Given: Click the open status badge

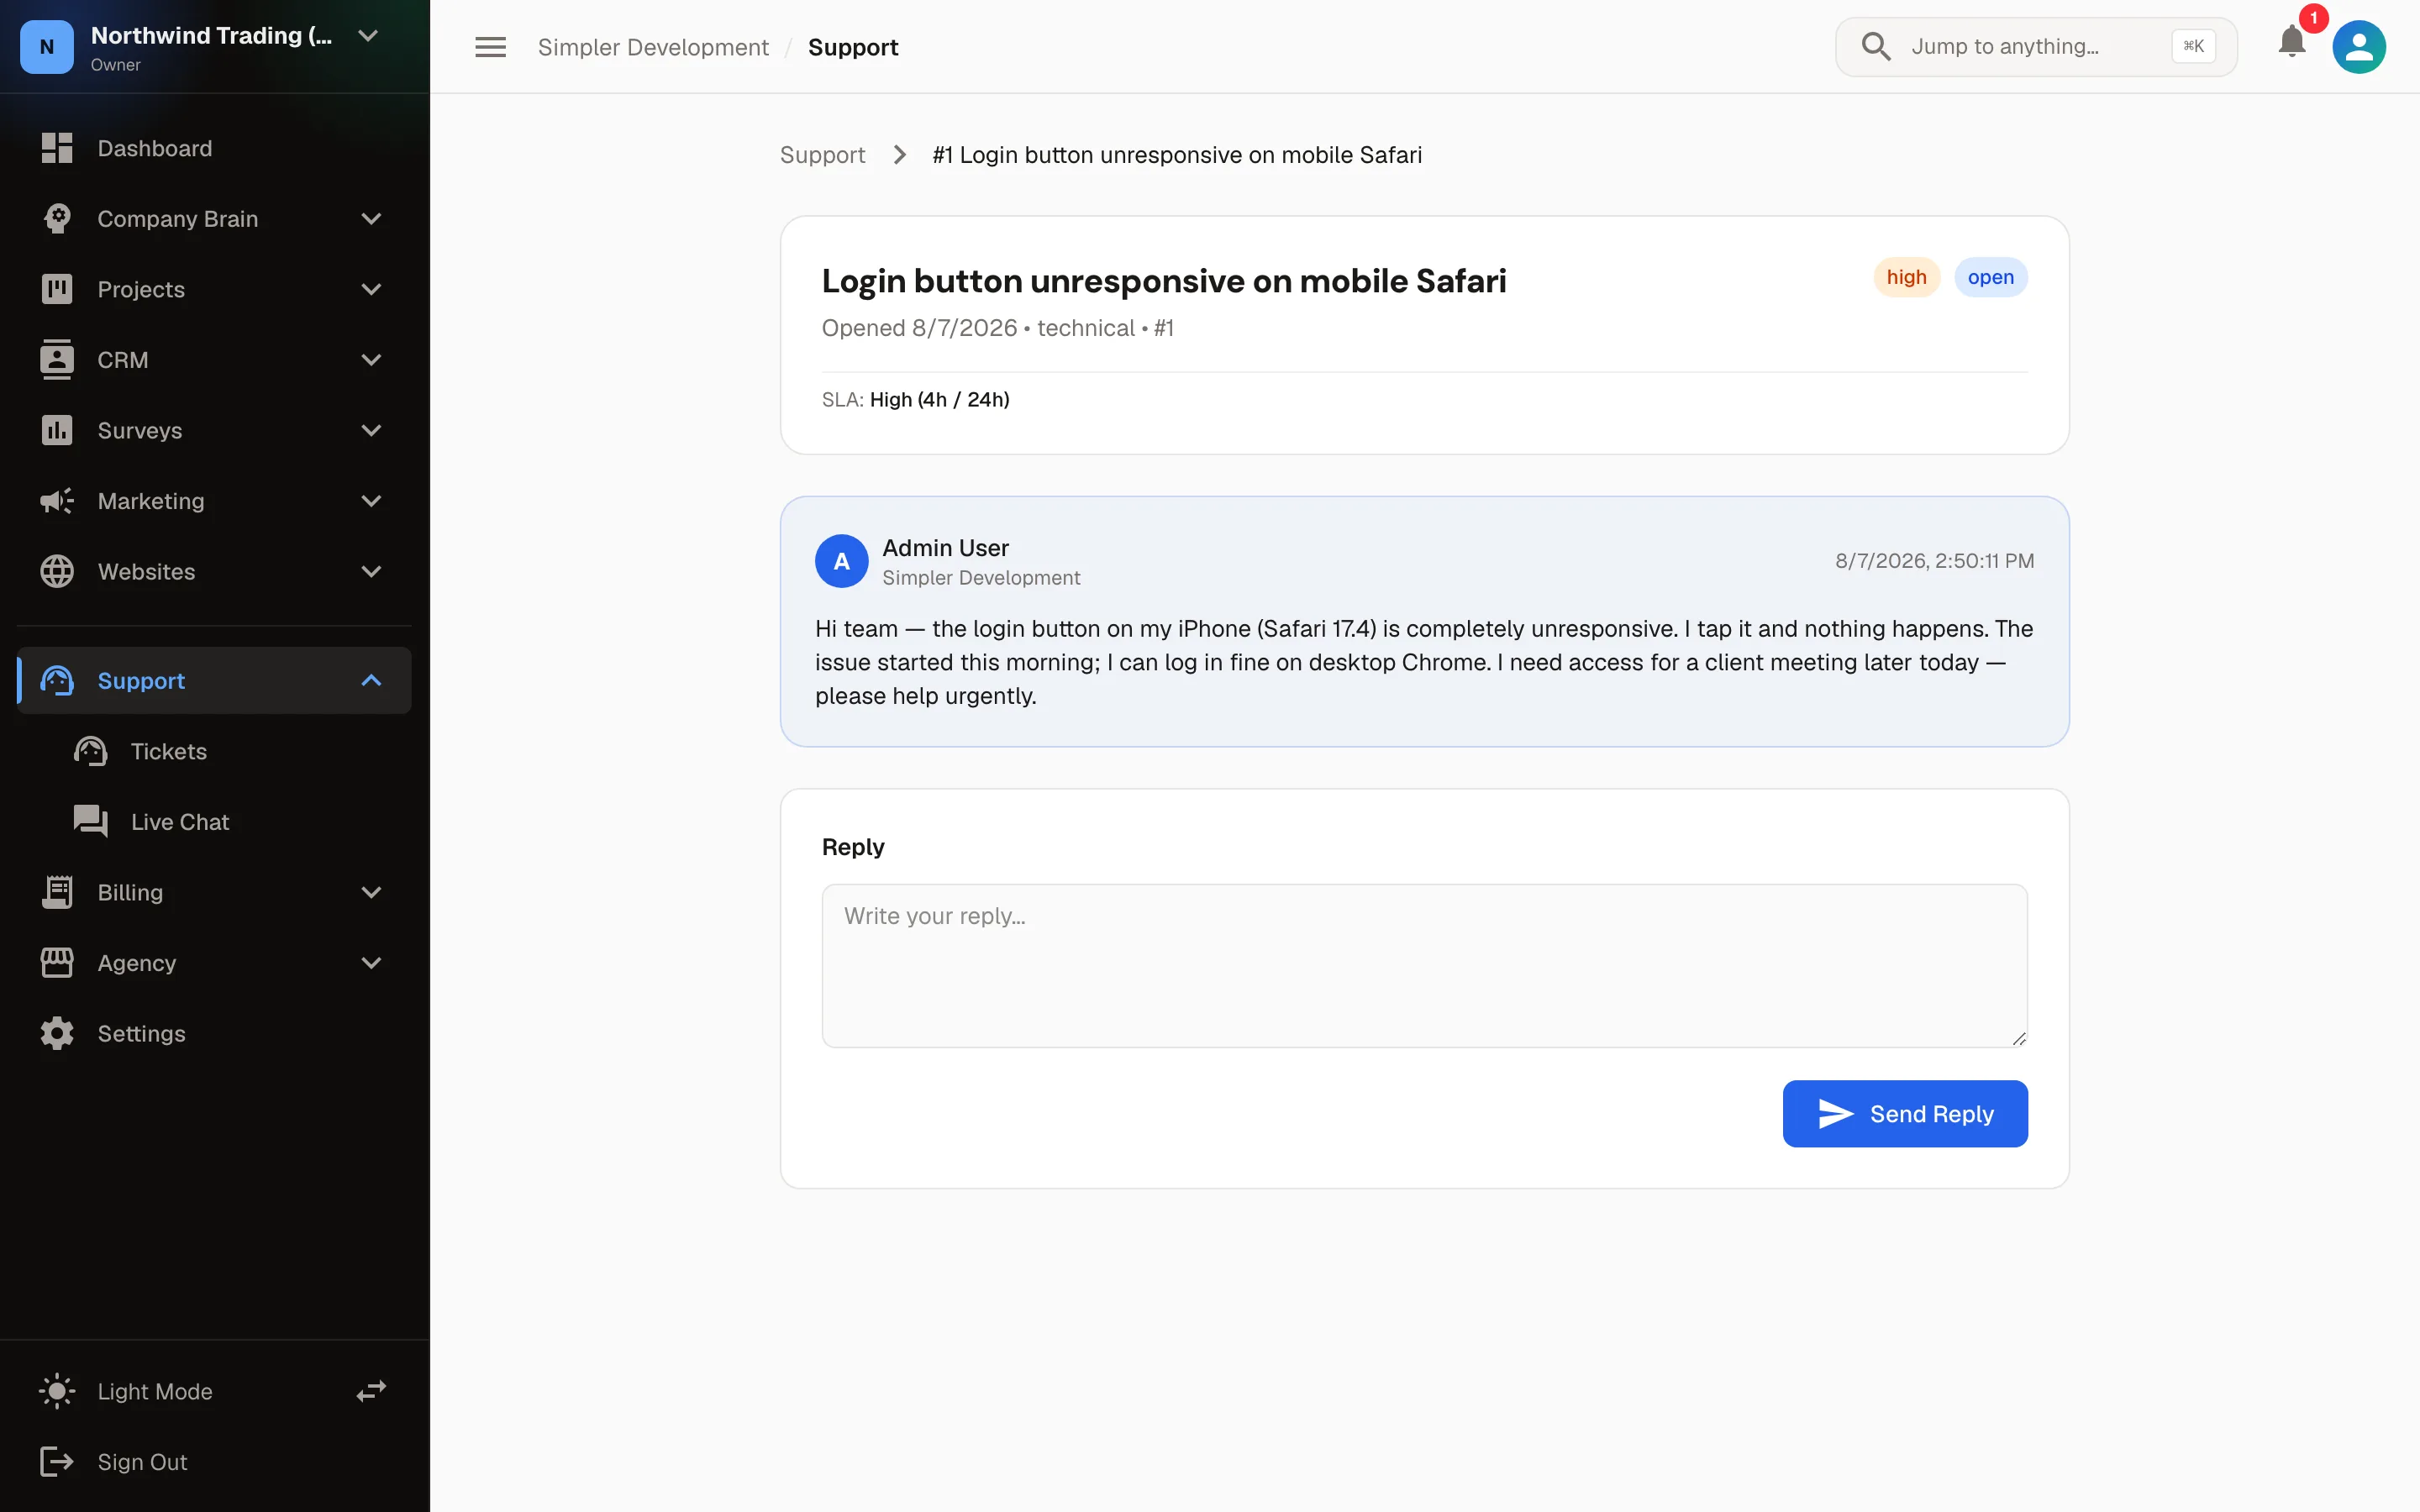Looking at the screenshot, I should (x=1990, y=277).
